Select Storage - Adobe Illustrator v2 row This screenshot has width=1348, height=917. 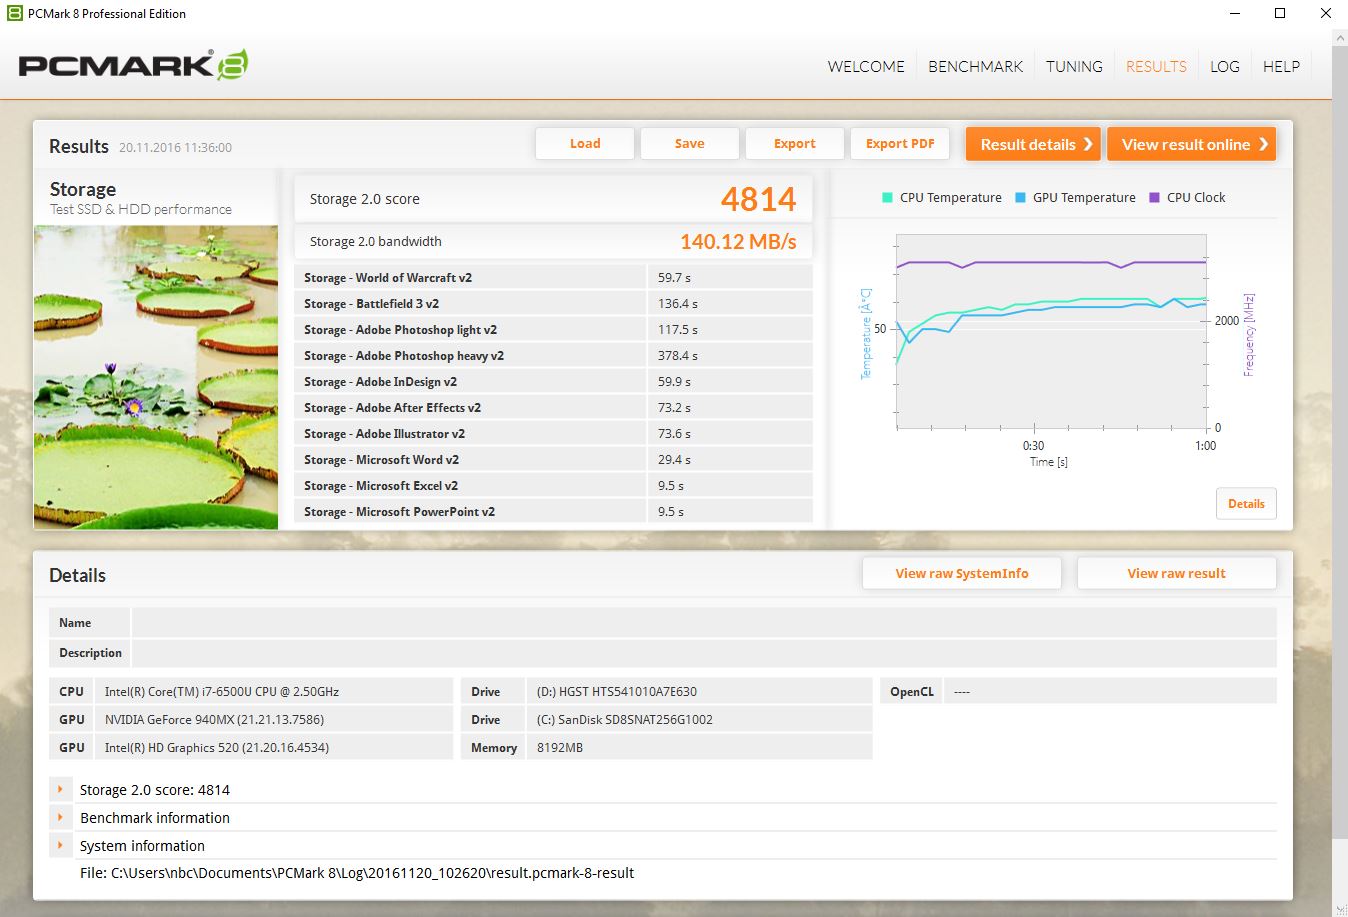click(x=553, y=433)
